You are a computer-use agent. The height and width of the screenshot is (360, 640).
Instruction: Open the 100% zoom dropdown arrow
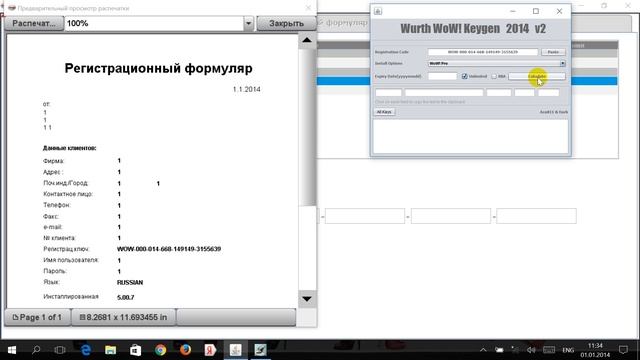coord(248,23)
